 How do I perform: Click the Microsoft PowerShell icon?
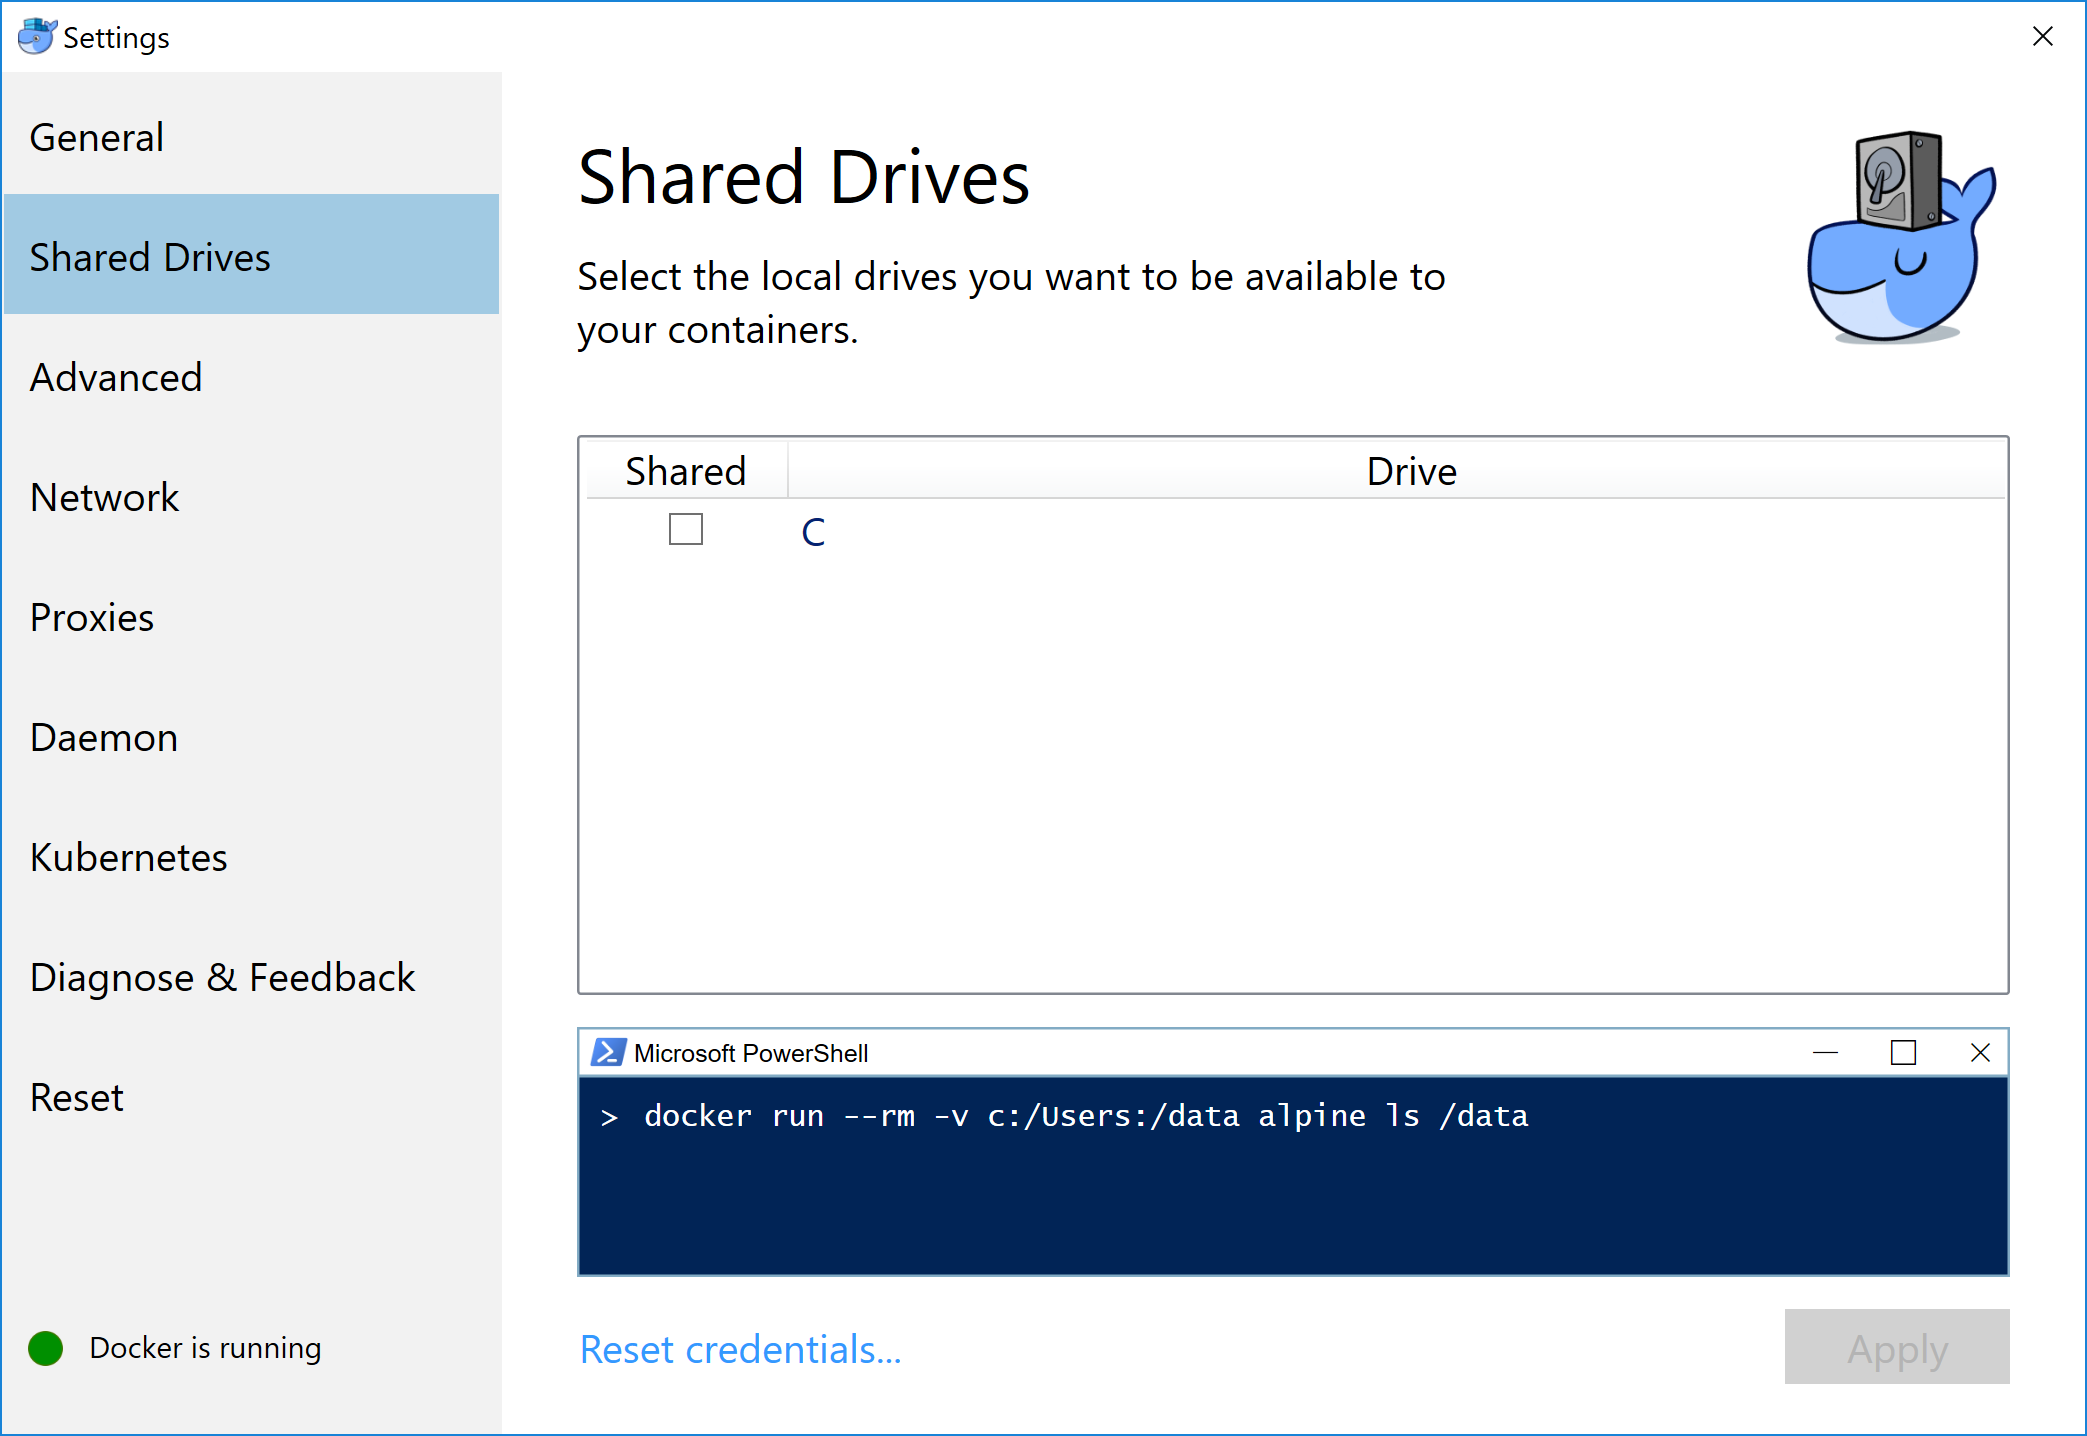(x=609, y=1052)
